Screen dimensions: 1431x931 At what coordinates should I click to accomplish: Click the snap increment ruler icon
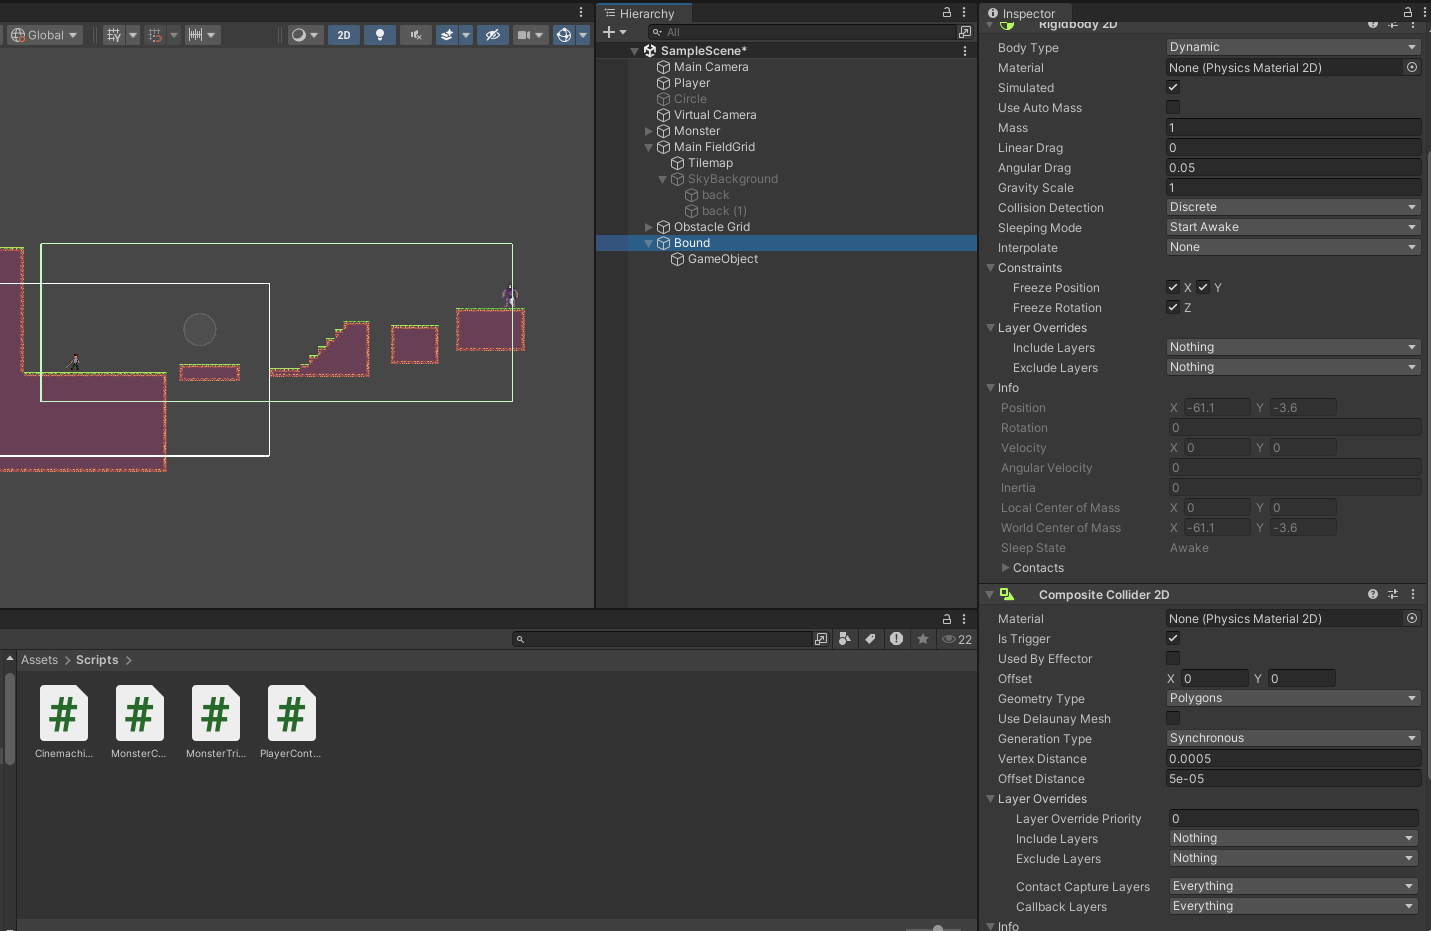coord(196,35)
